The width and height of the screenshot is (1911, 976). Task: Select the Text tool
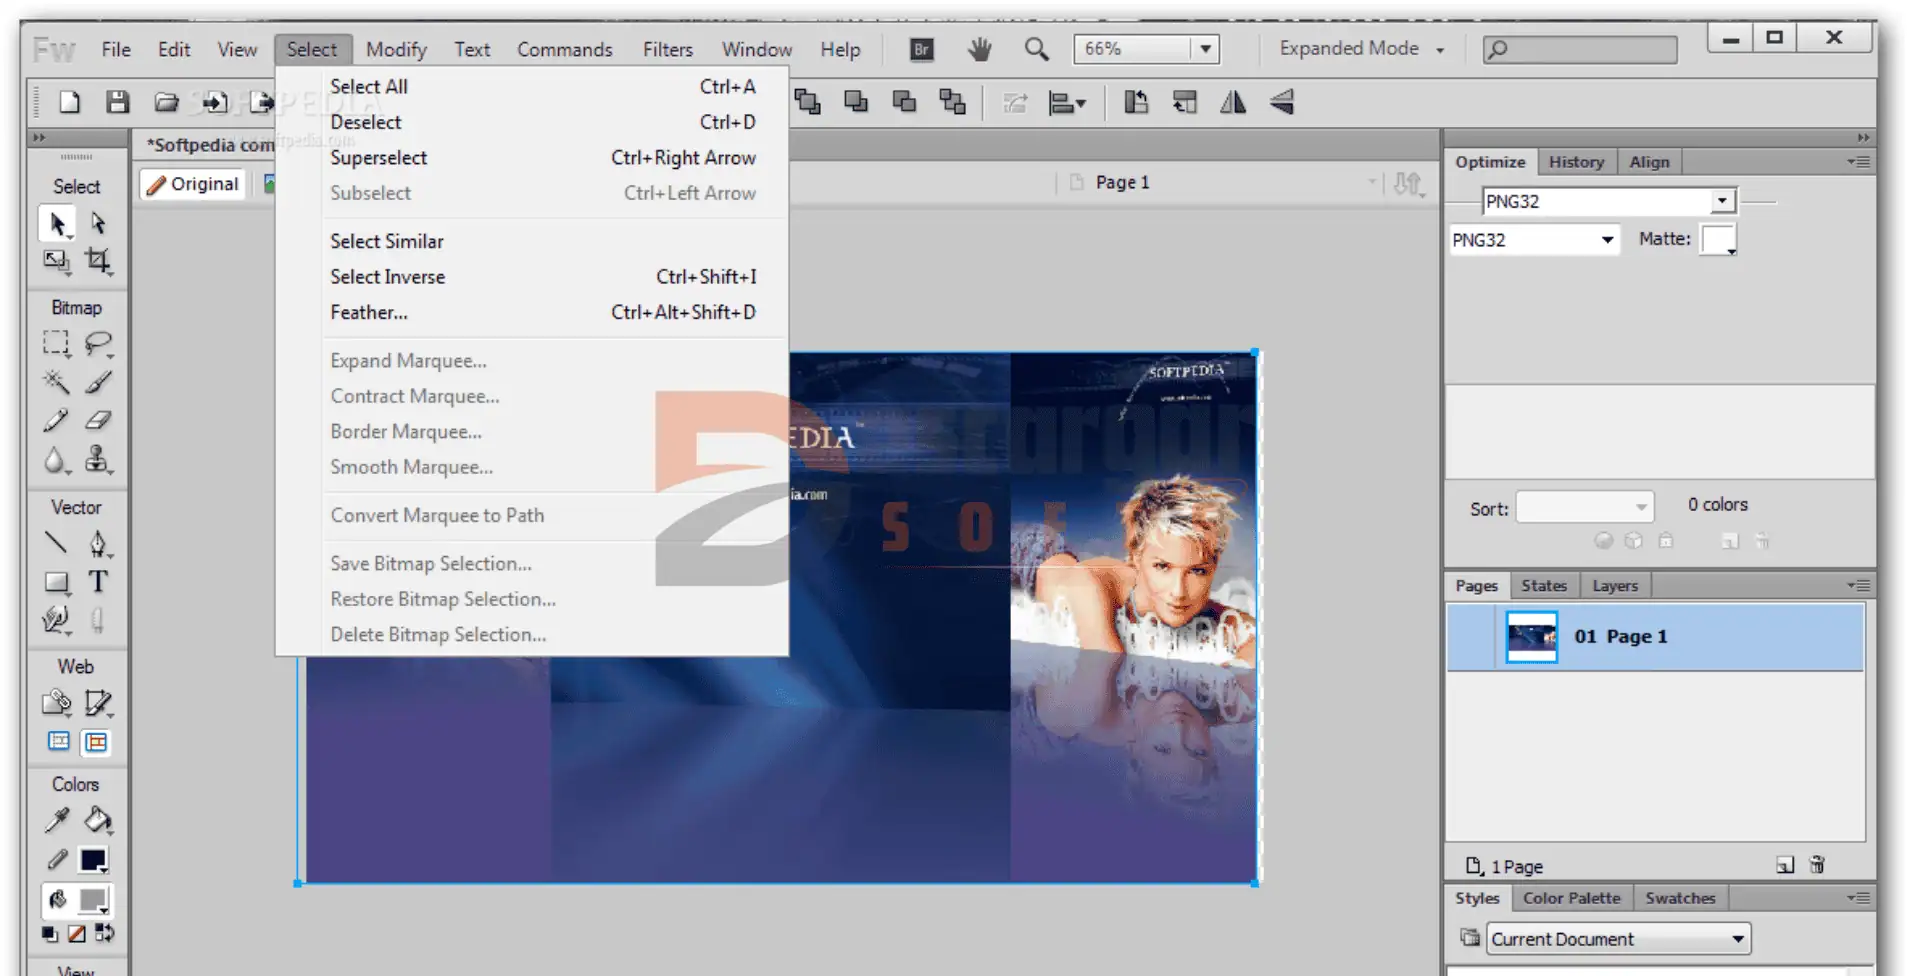(x=98, y=582)
